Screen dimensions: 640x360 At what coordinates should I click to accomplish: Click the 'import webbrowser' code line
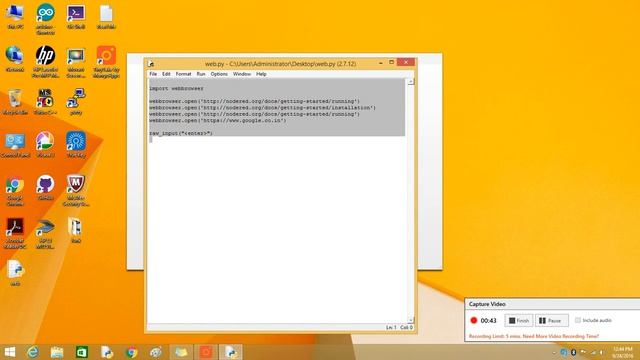(x=176, y=88)
